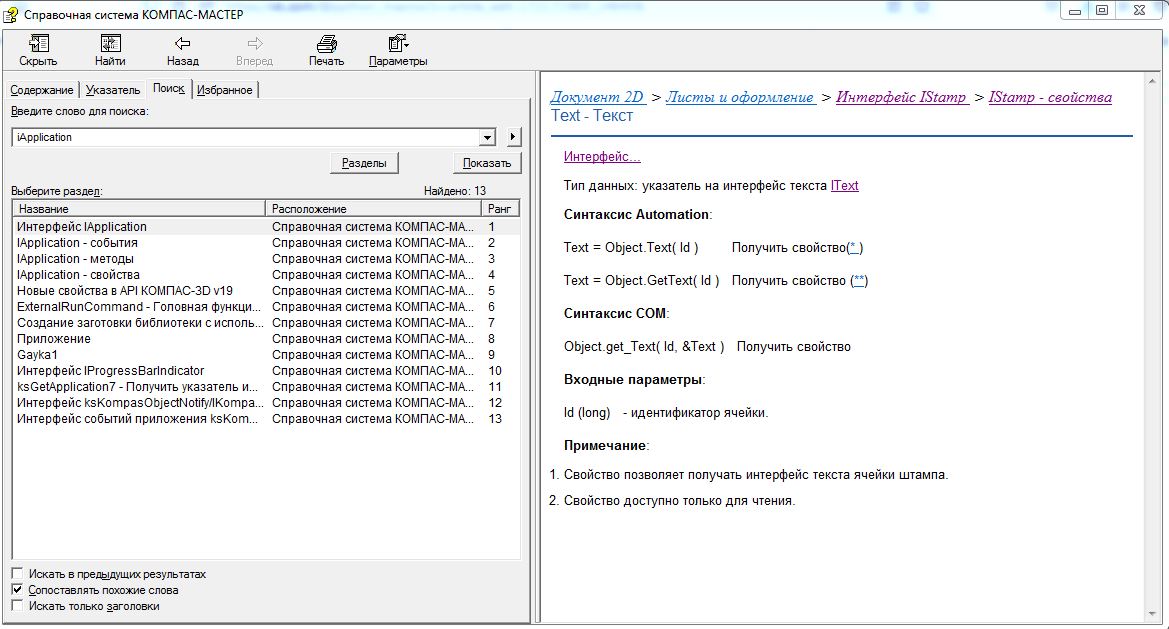This screenshot has width=1169, height=629.
Task: Select result 'IApplication - методы'
Action: pos(266,259)
